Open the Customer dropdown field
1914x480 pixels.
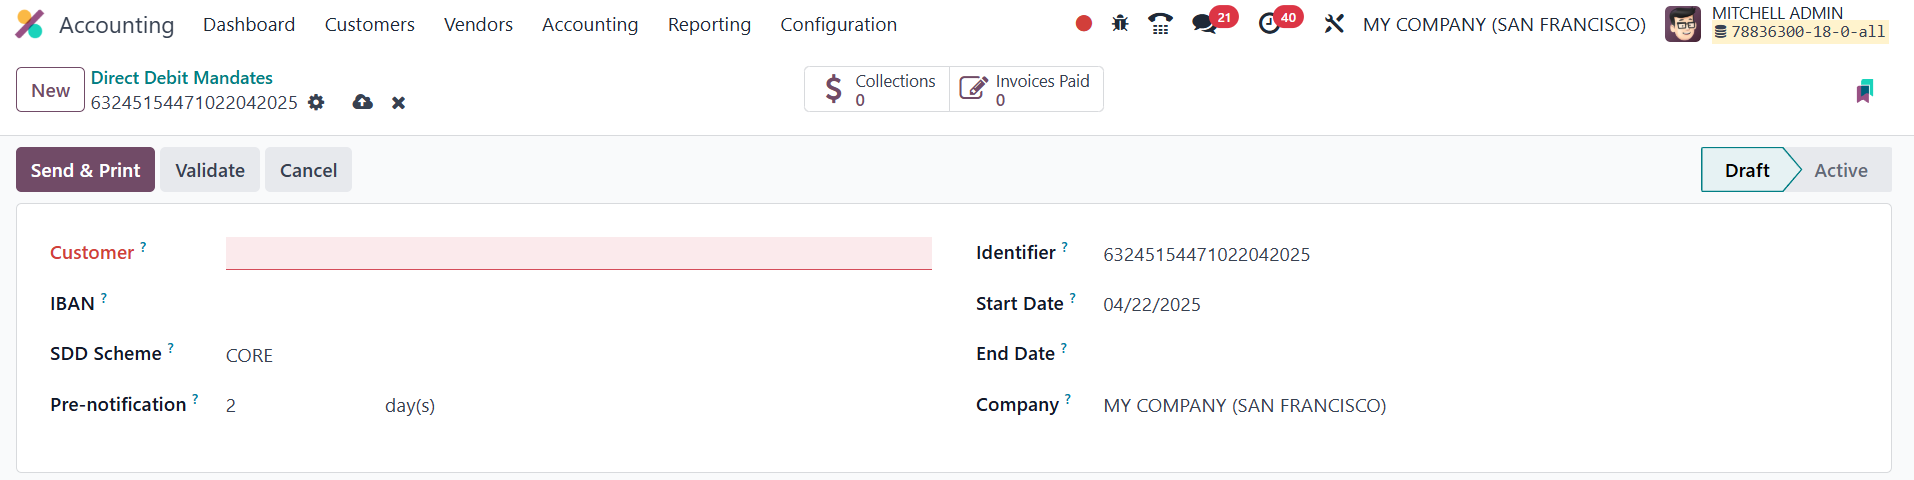point(578,253)
